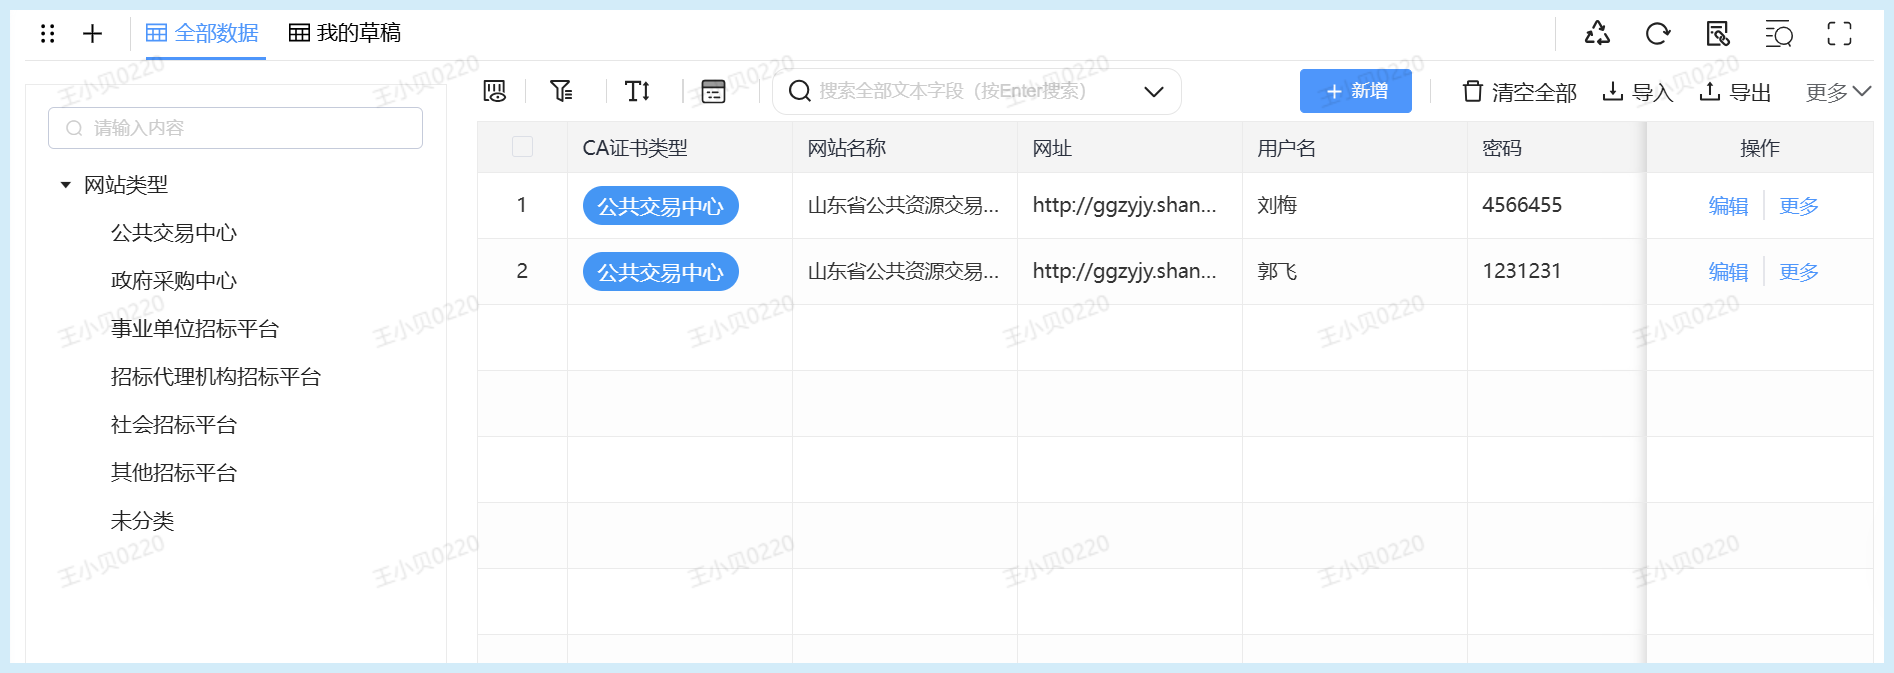The image size is (1894, 673).
Task: Click the 密码 column header
Action: [1556, 148]
